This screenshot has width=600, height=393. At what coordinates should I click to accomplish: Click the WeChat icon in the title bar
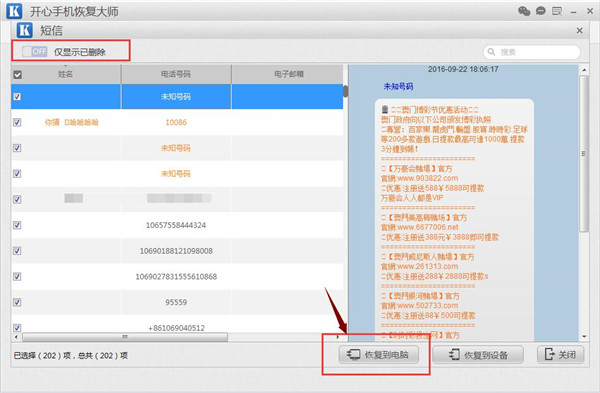pos(524,11)
